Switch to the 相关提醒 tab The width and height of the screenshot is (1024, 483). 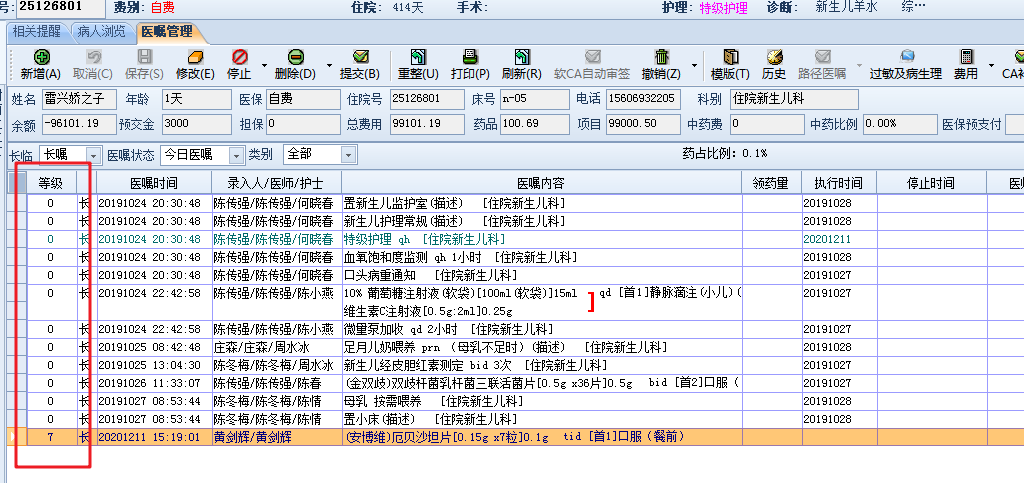coord(37,31)
